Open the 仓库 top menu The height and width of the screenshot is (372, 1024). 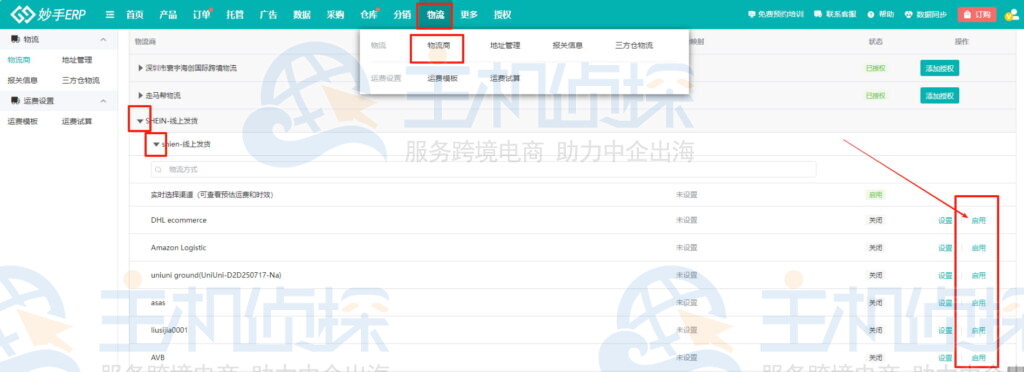[x=369, y=14]
